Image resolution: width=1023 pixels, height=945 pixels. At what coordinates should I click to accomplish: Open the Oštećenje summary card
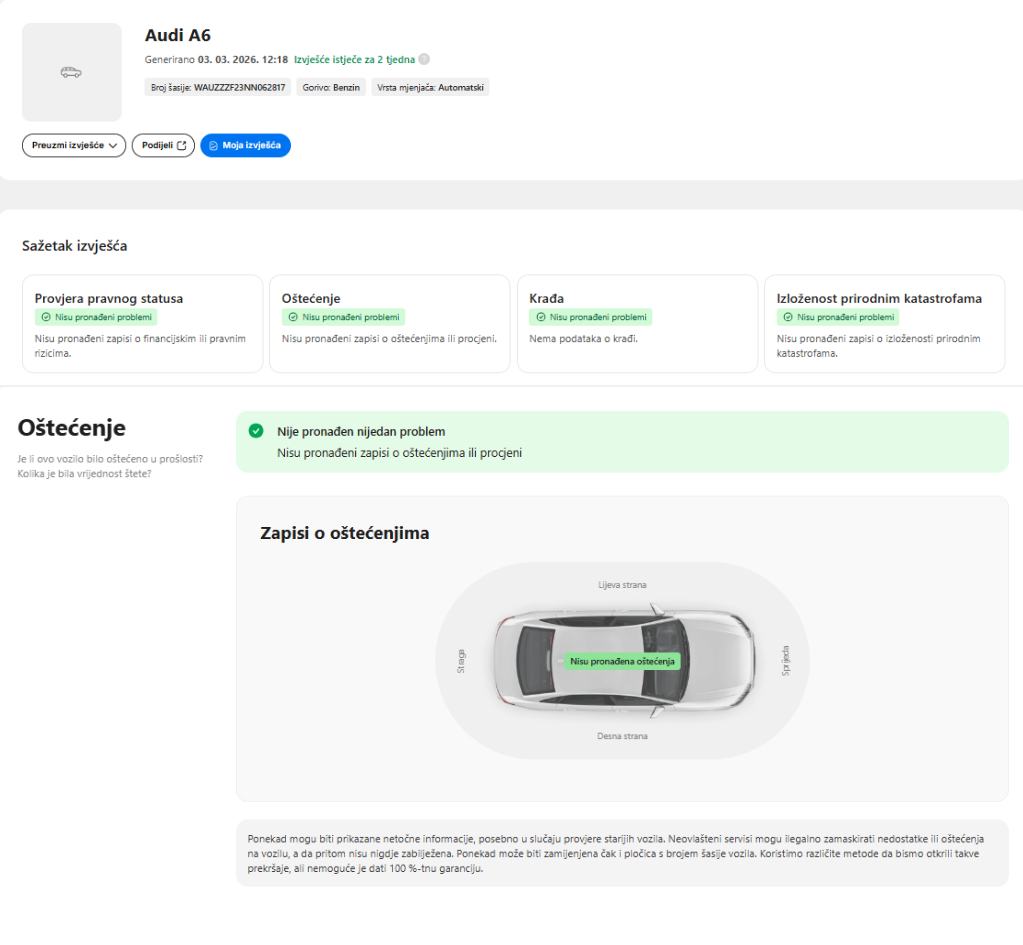389,323
